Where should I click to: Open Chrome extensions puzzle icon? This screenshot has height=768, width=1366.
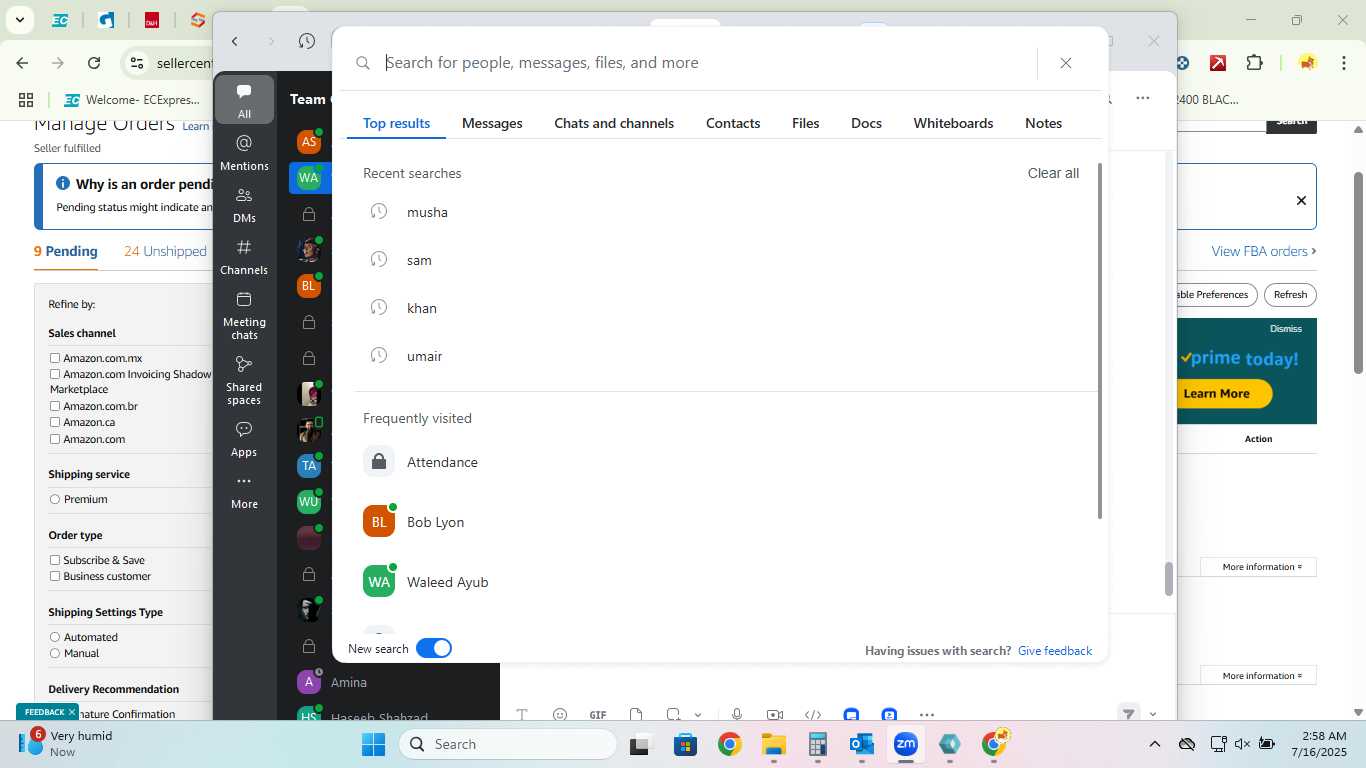coord(1254,63)
